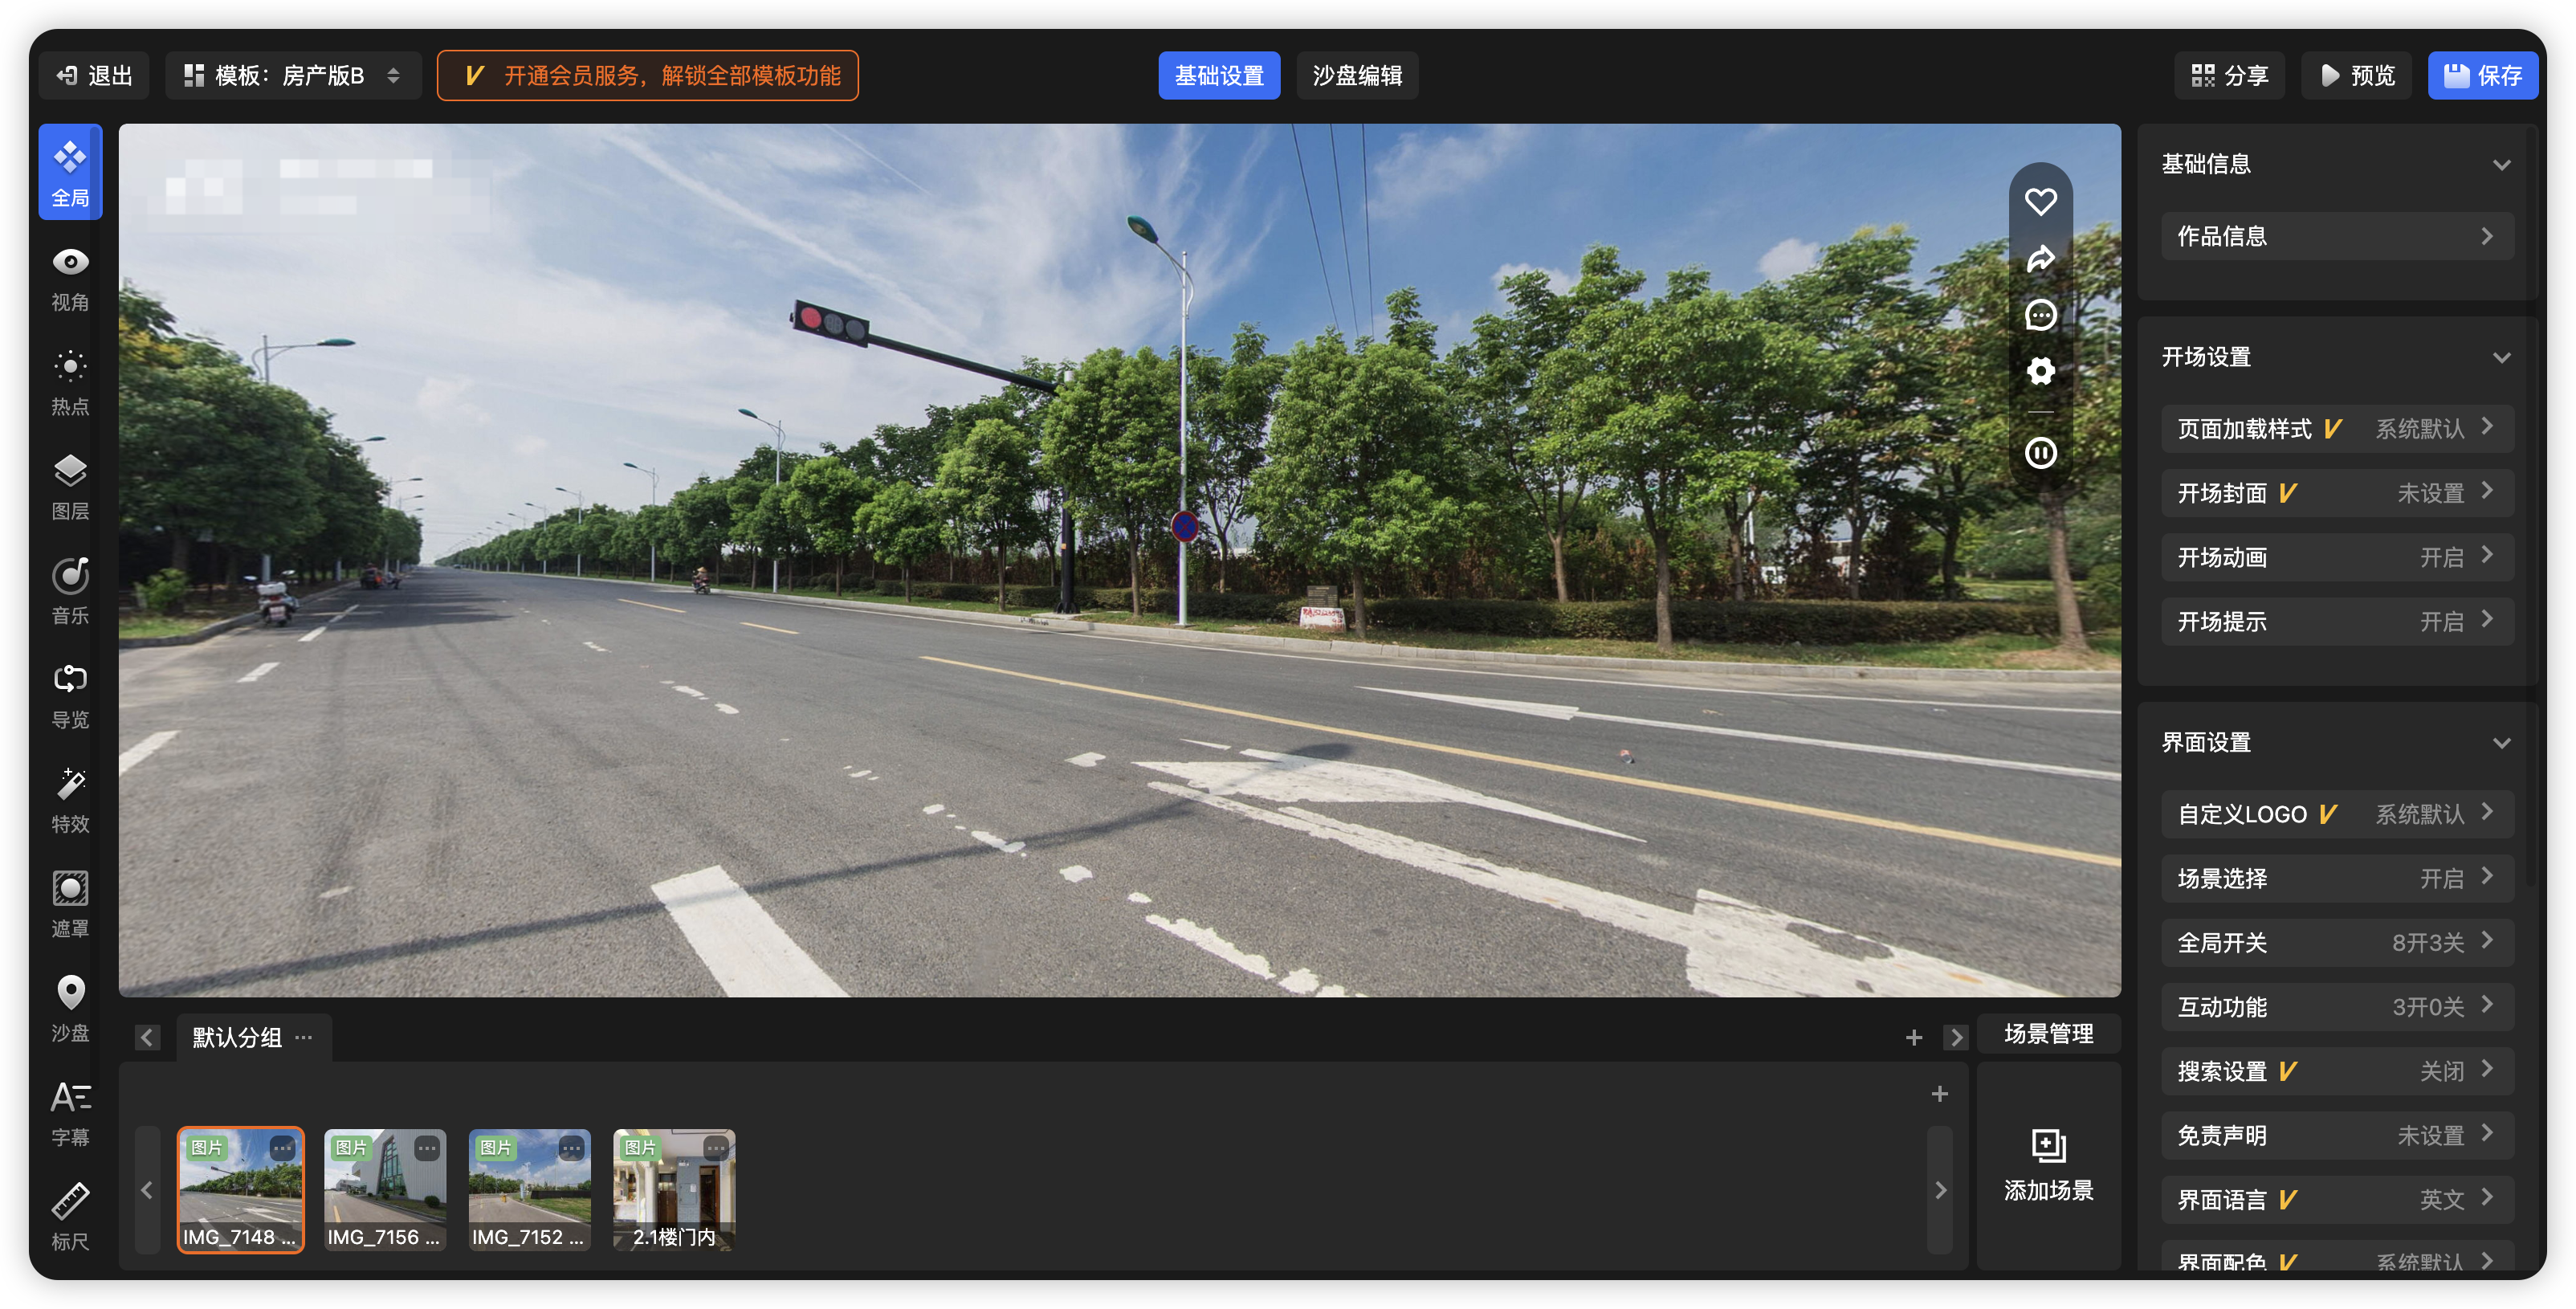Click the heart (favorite) icon on the panorama
2576x1309 pixels.
[2040, 201]
